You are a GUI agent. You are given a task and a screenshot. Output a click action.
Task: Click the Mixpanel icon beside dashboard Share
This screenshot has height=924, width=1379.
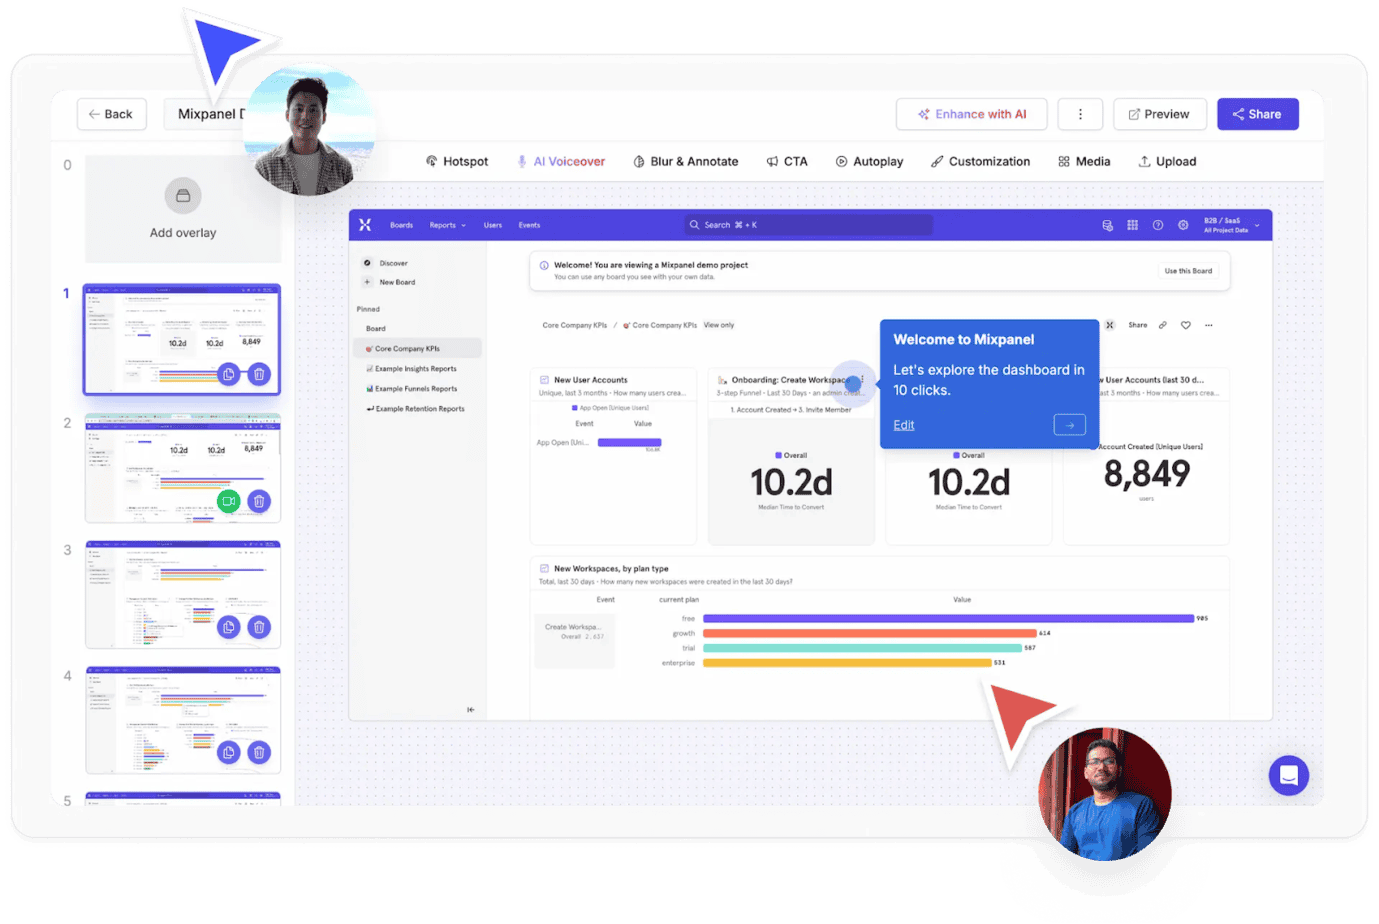coord(1110,325)
